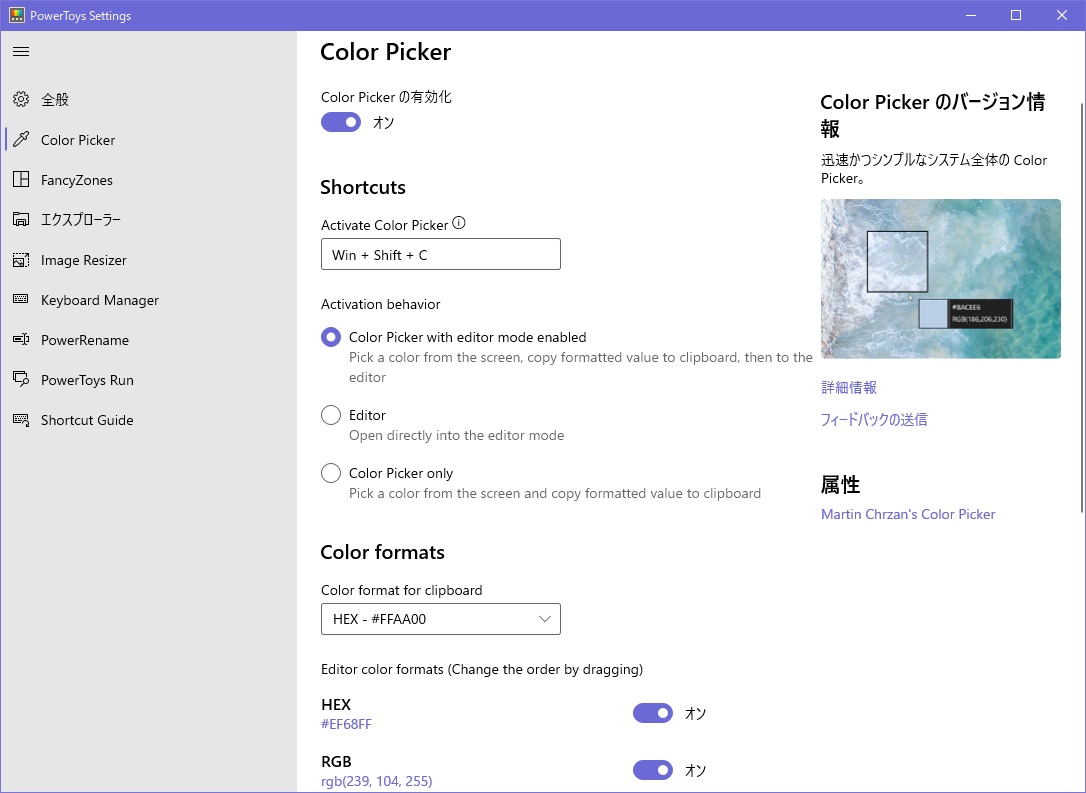Click the Shortcuts section heading
This screenshot has height=793, width=1086.
pos(363,187)
